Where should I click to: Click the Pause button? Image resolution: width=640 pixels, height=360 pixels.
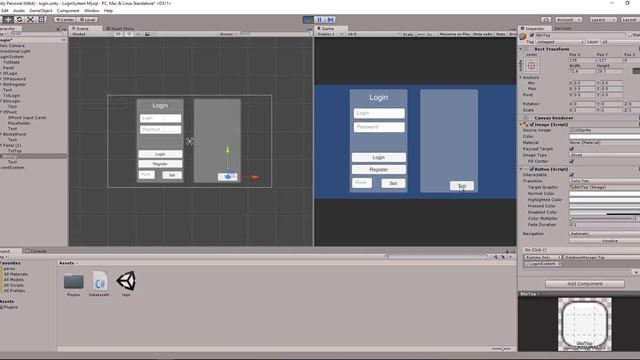319,20
